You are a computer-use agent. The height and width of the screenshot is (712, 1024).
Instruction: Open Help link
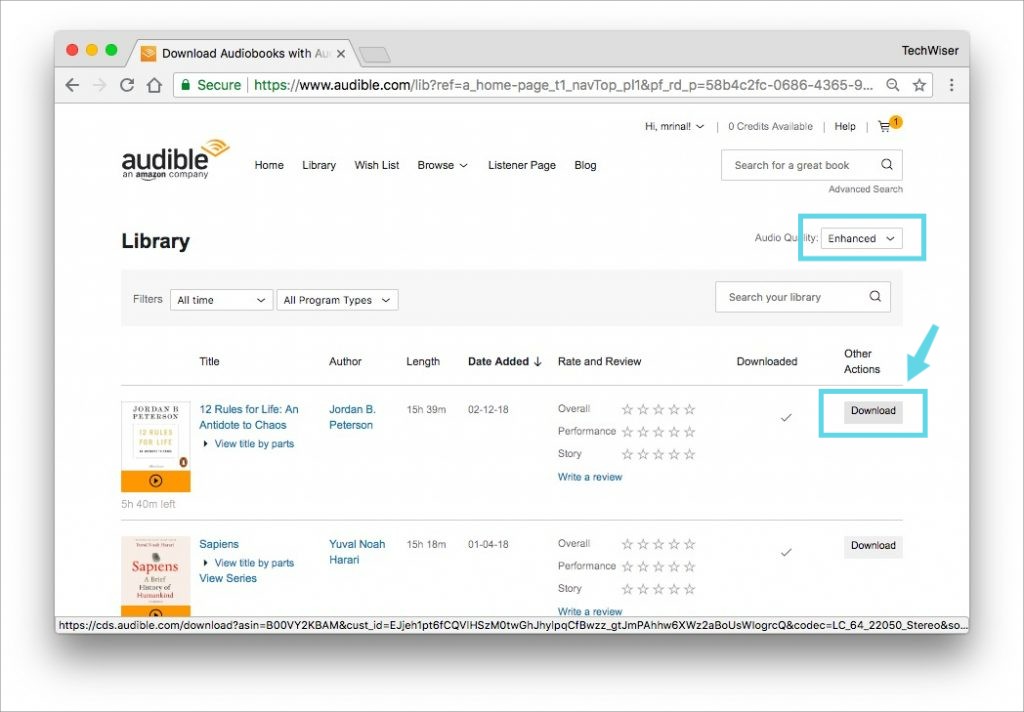(x=844, y=126)
